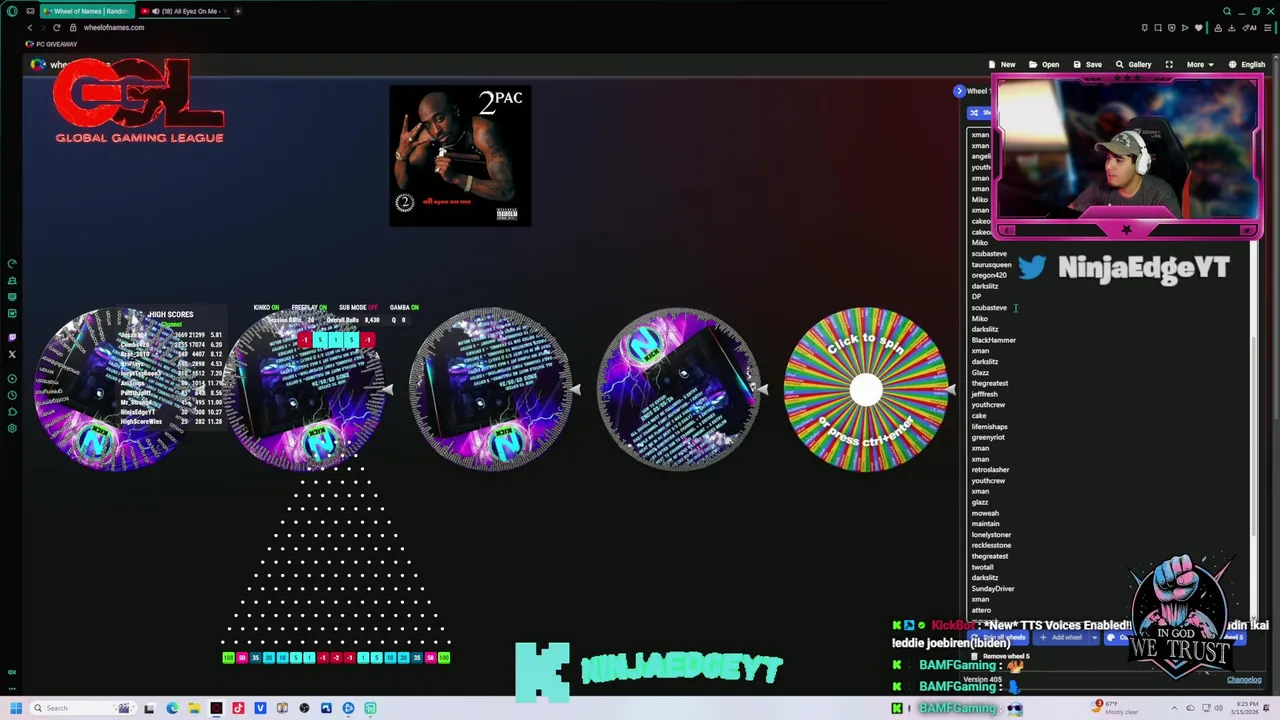
Task: Click the name 'lonelystoner' in entries
Action: pyautogui.click(x=991, y=534)
